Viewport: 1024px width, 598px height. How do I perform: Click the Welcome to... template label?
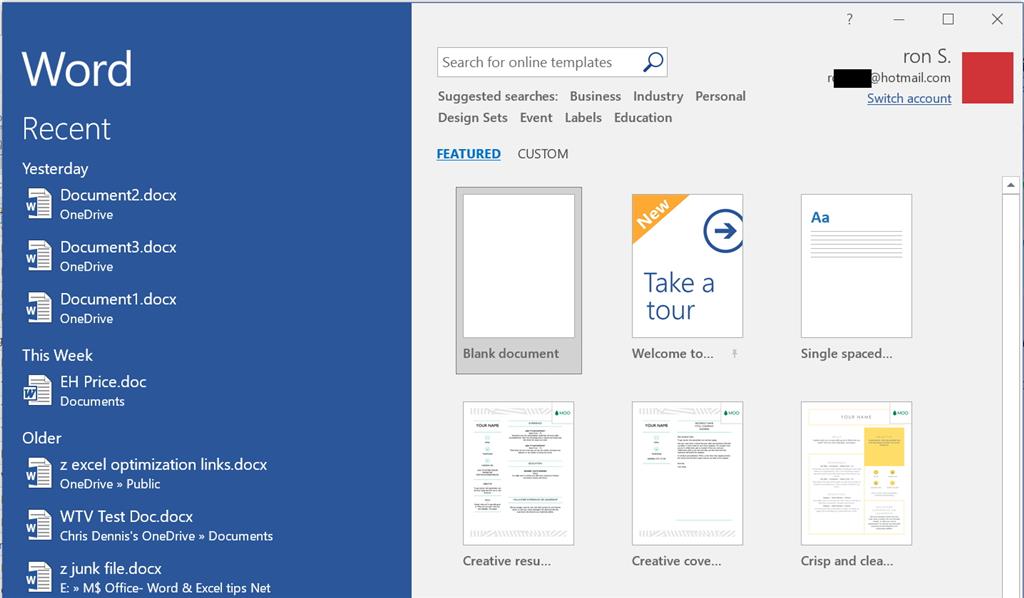673,354
